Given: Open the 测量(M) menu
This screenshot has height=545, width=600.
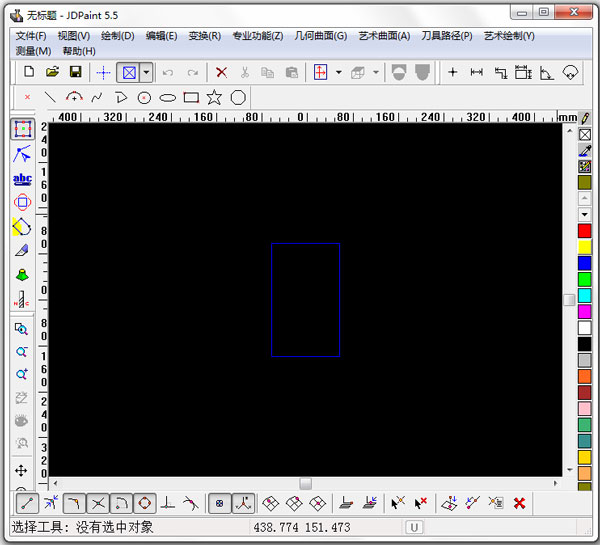Looking at the screenshot, I should click(x=33, y=51).
